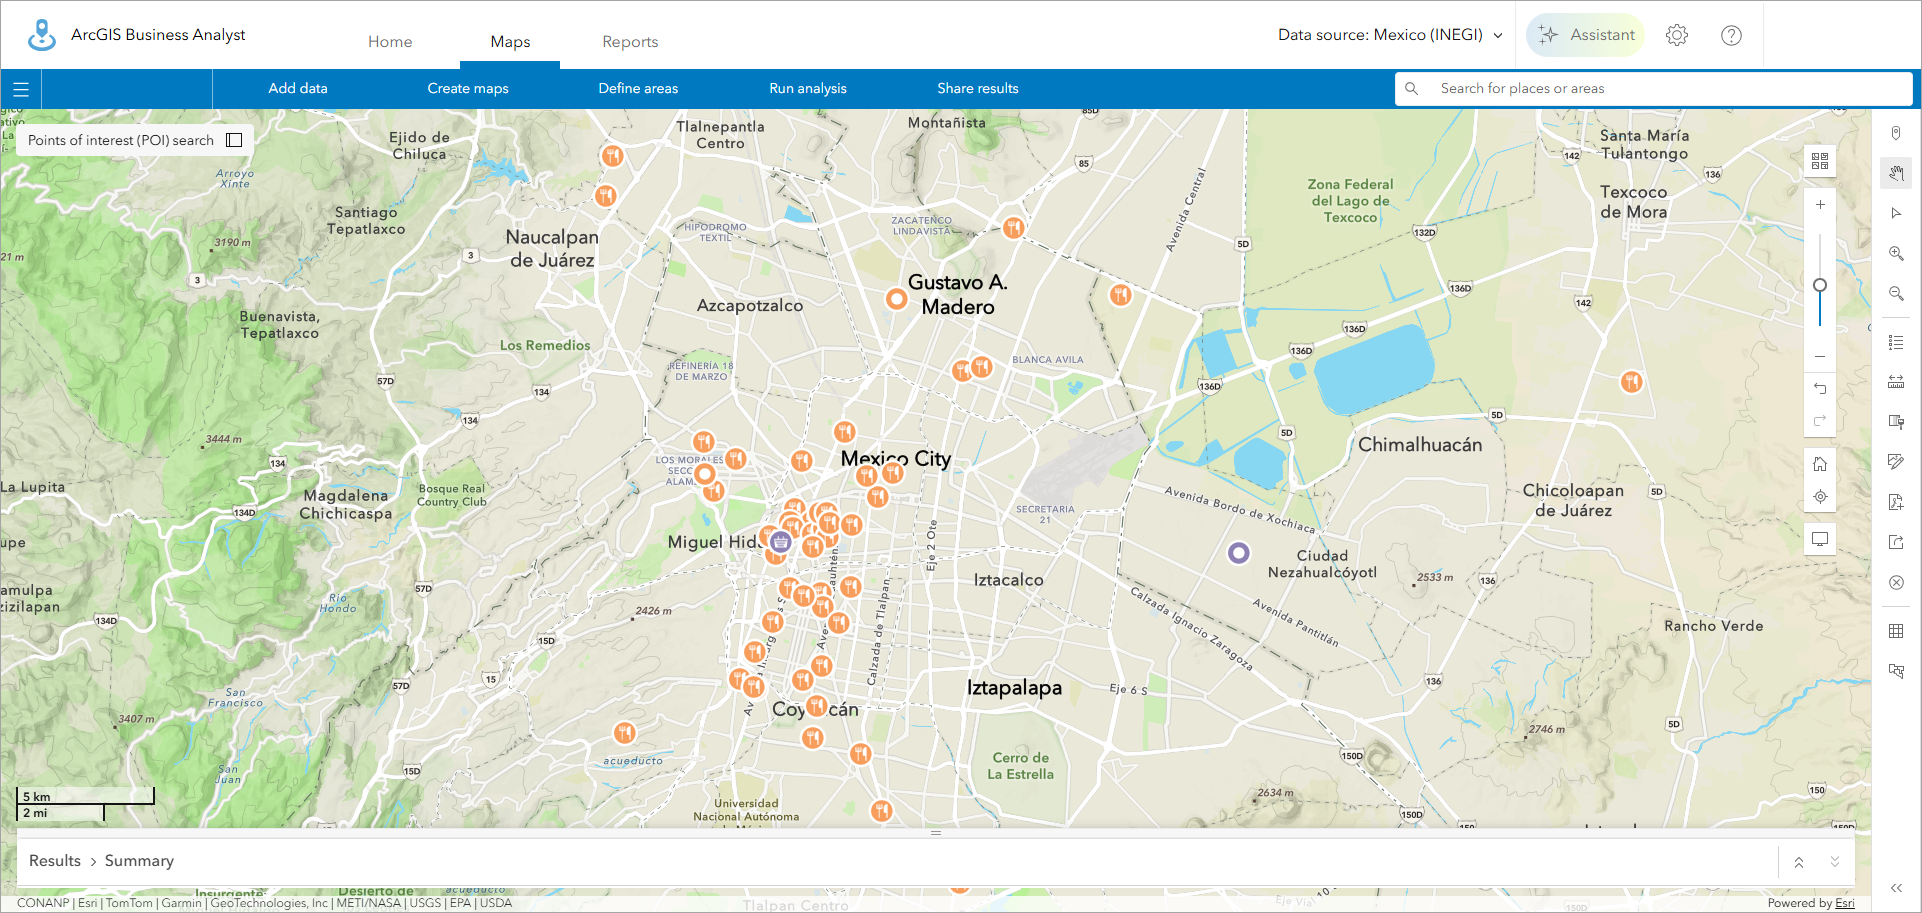Select the pan hand tool
This screenshot has height=913, width=1922.
(x=1896, y=173)
